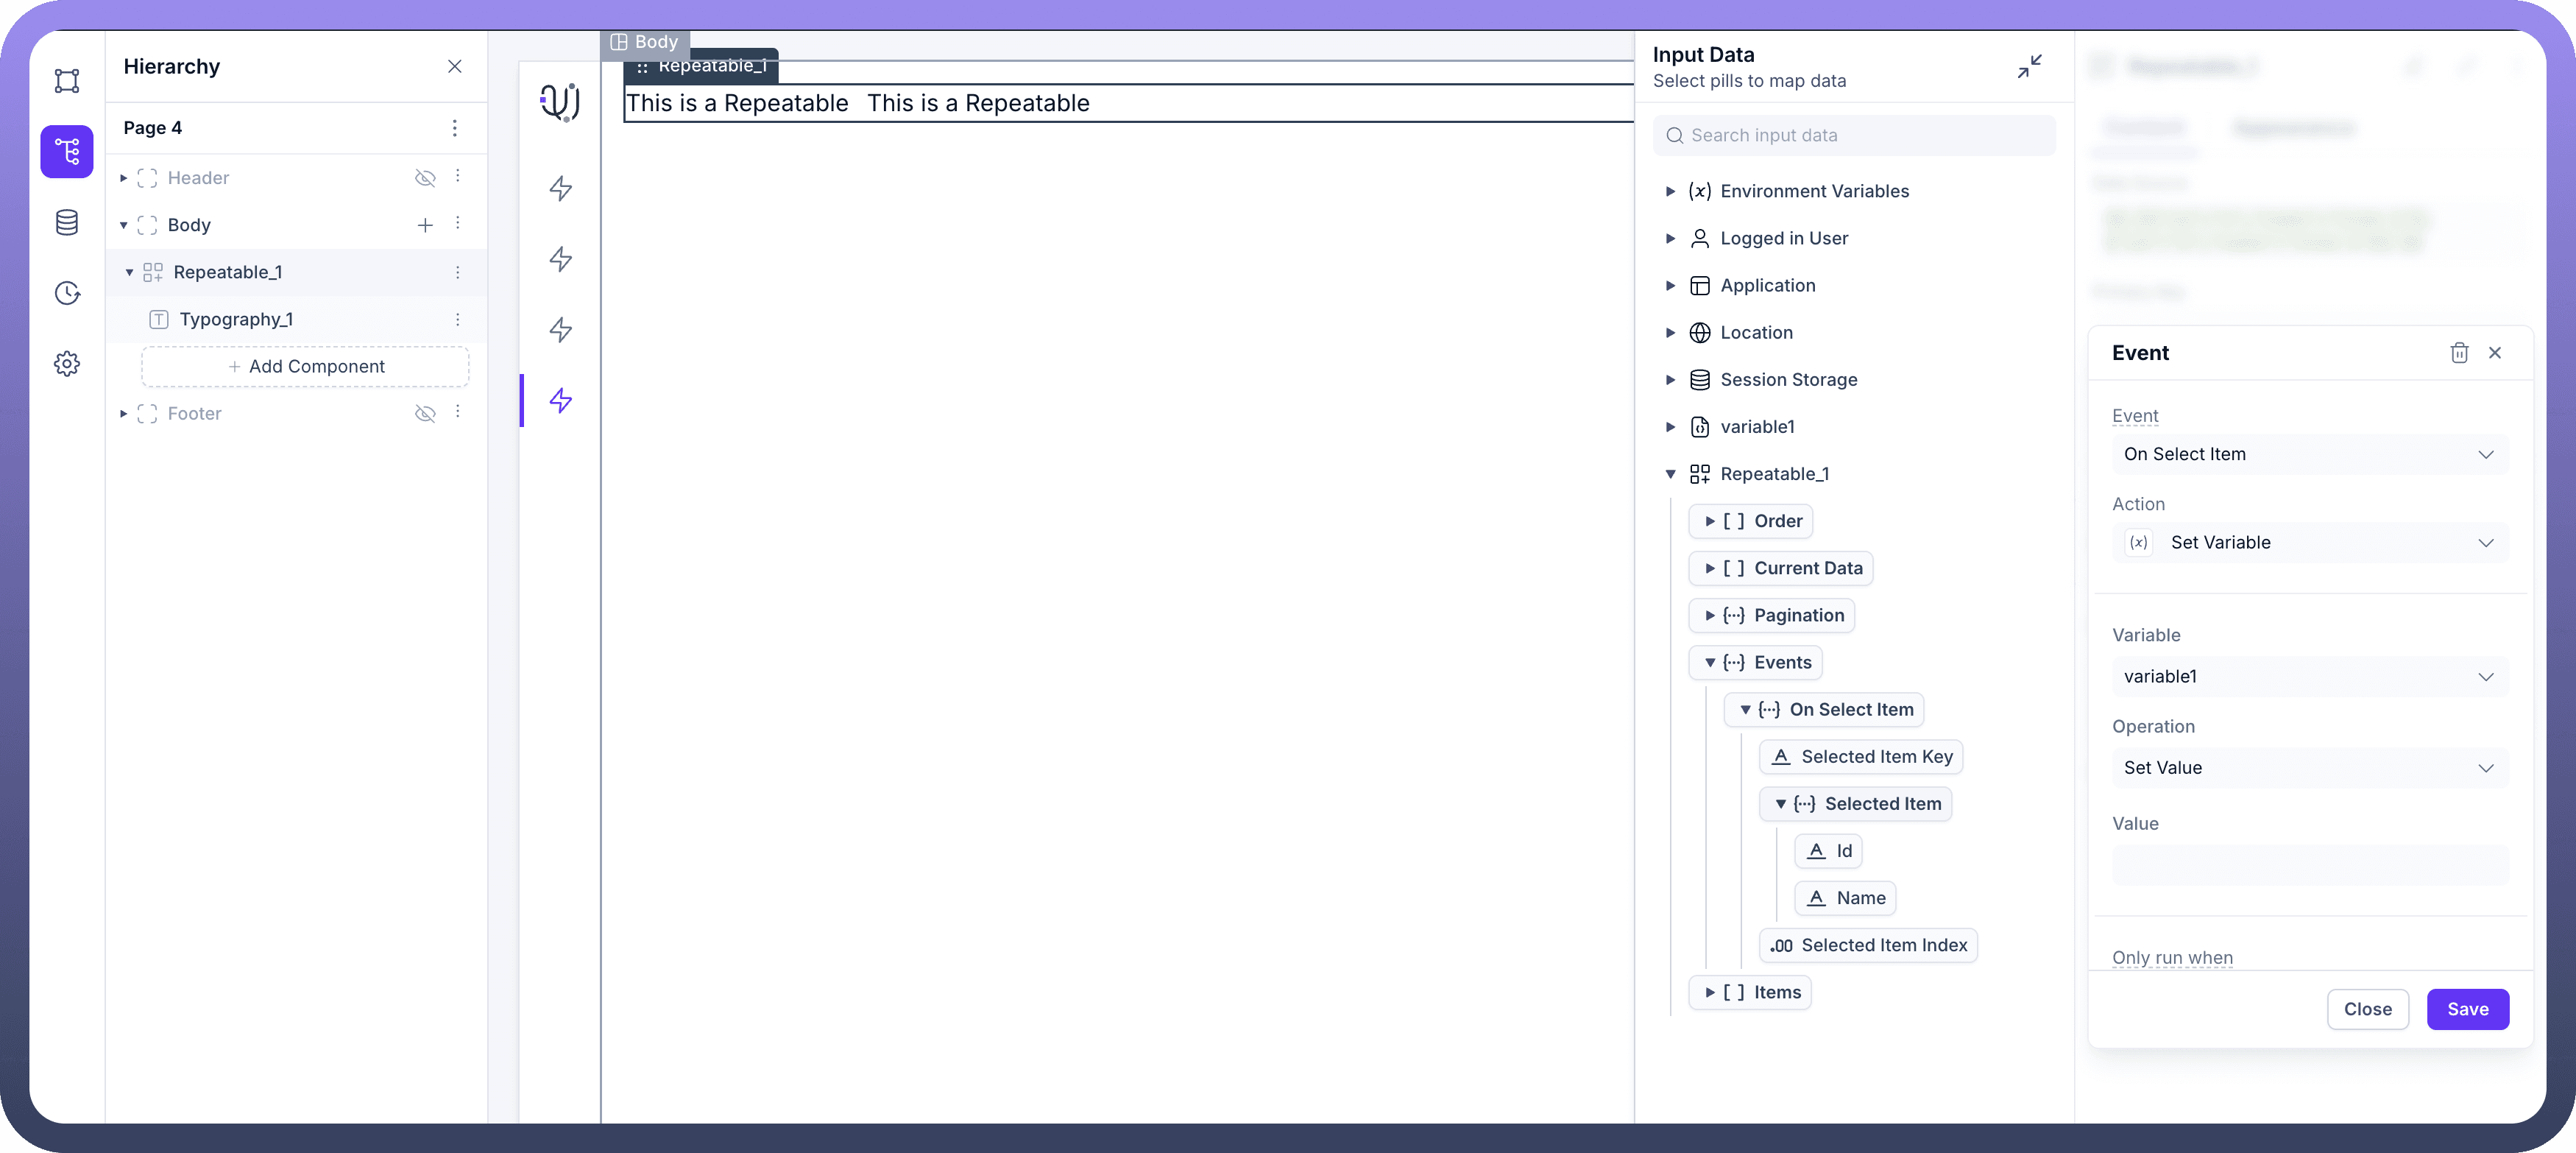This screenshot has width=2576, height=1153.
Task: Select the Selected Item Key pill
Action: (1861, 757)
